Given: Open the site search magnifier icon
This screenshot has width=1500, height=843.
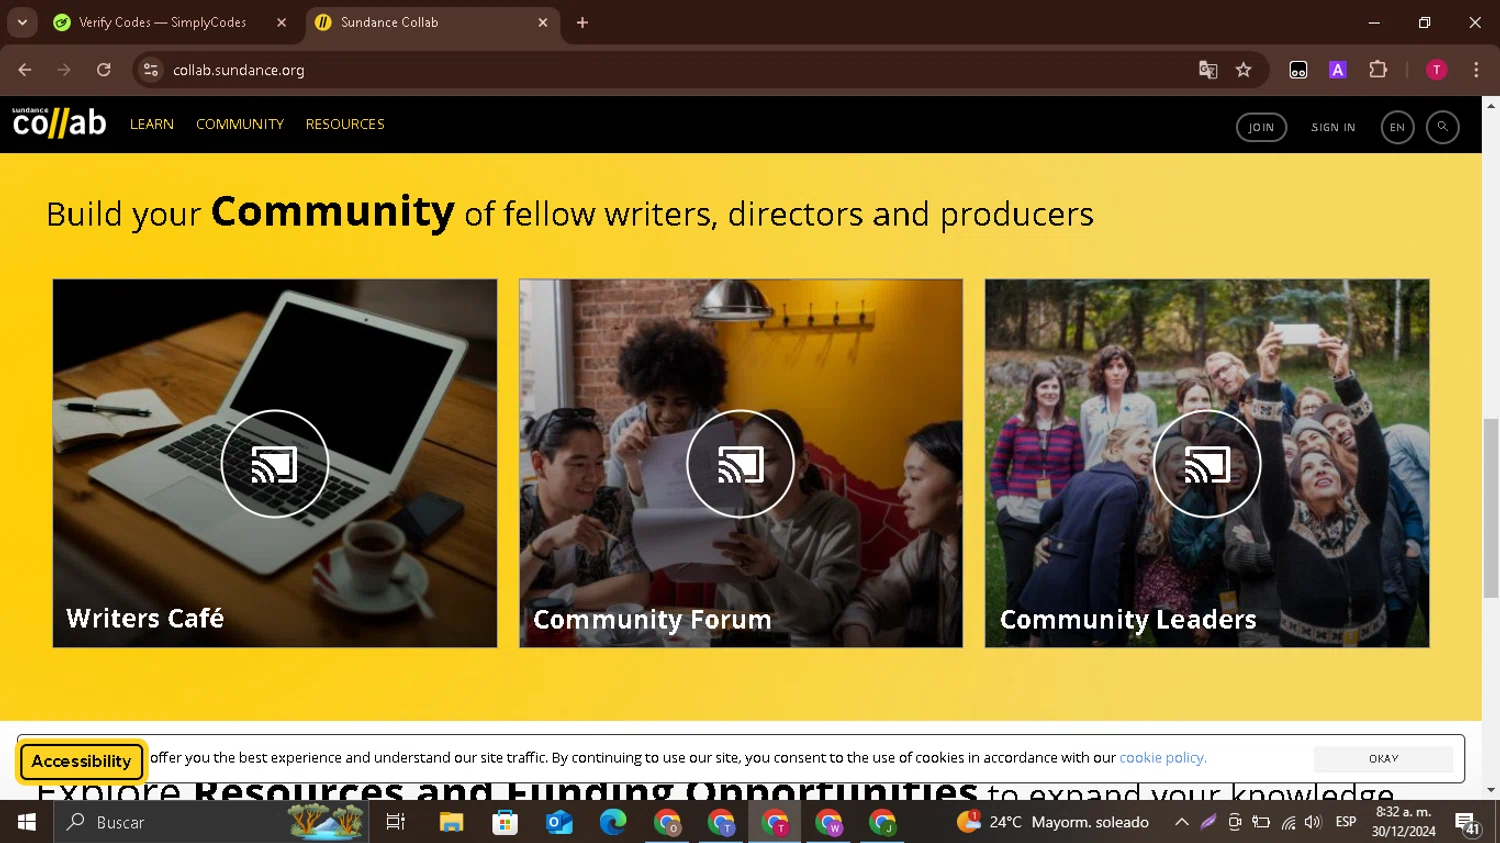Looking at the screenshot, I should (1442, 127).
